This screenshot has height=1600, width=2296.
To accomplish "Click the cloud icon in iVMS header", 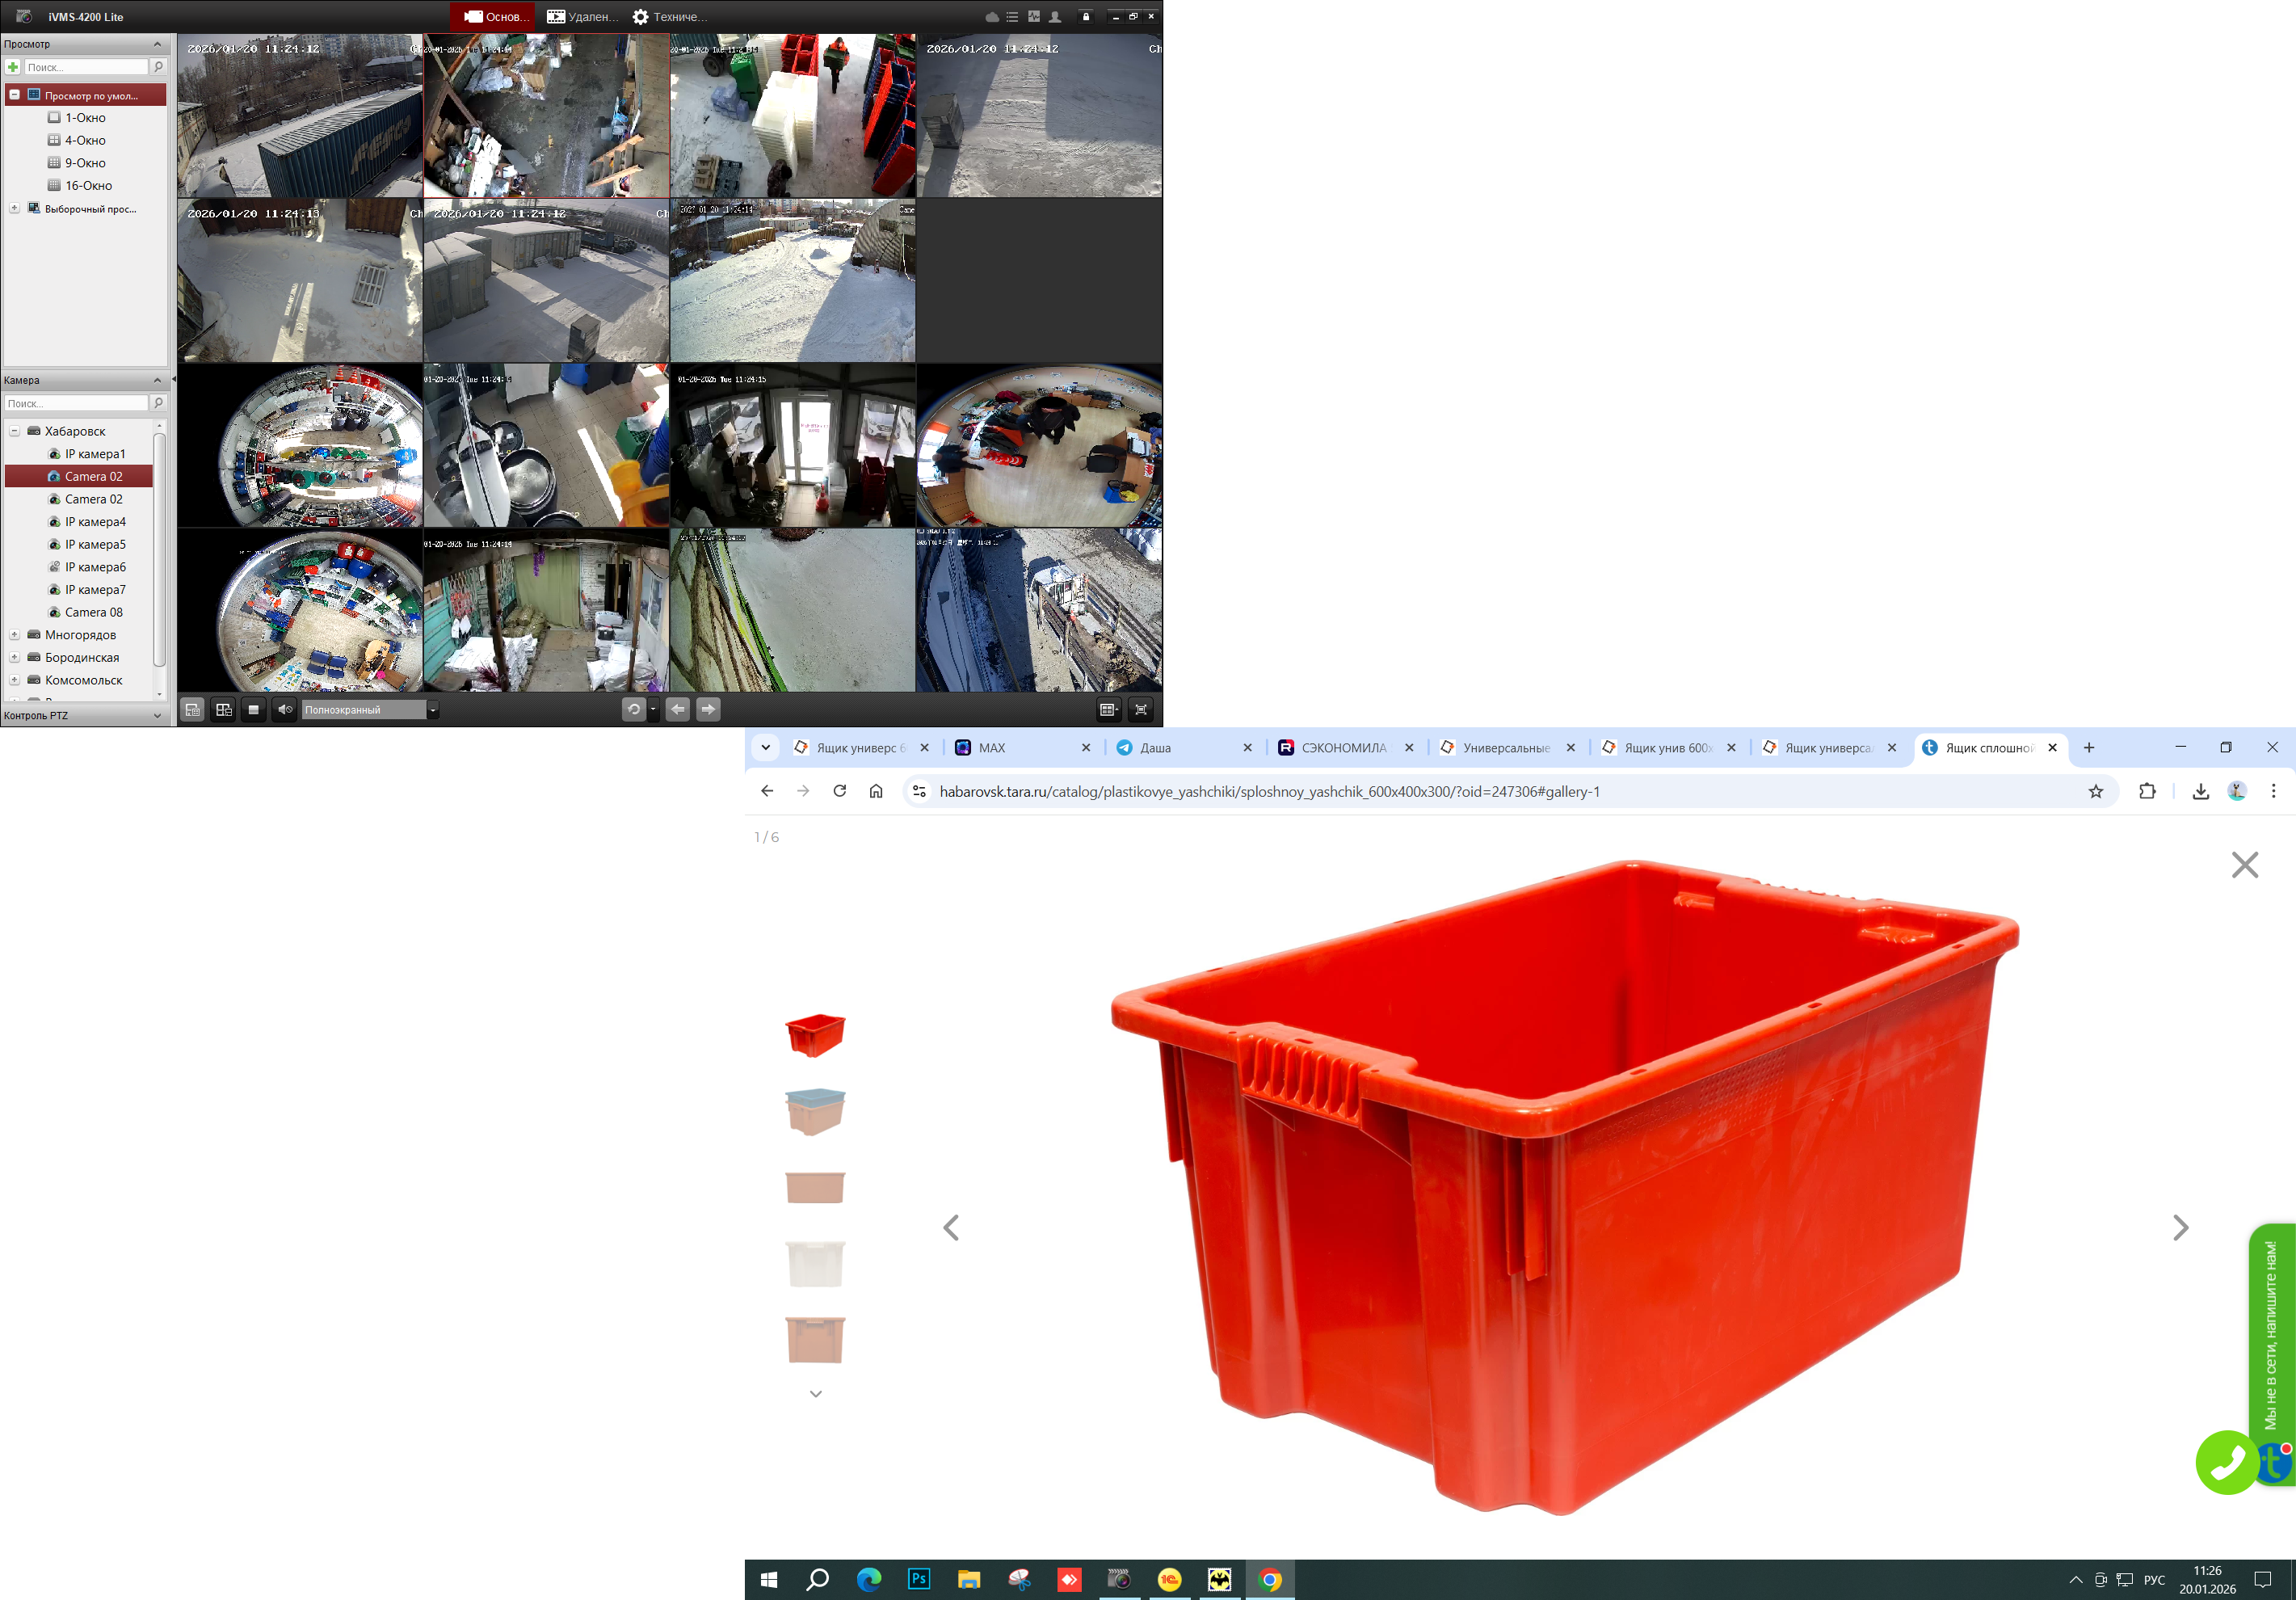I will click(x=992, y=17).
